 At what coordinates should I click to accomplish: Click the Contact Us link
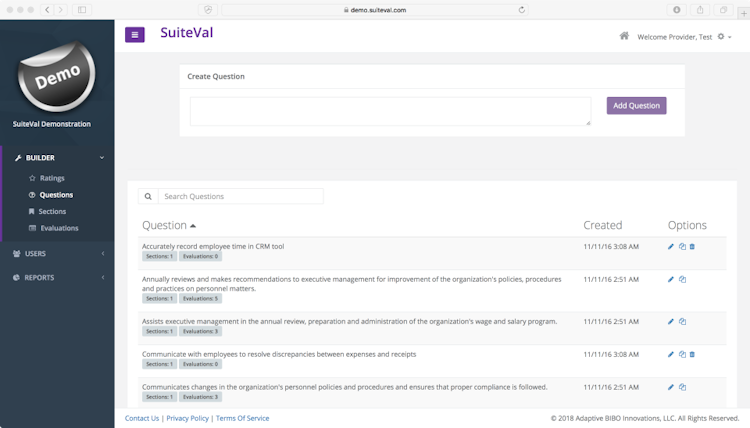tap(142, 418)
